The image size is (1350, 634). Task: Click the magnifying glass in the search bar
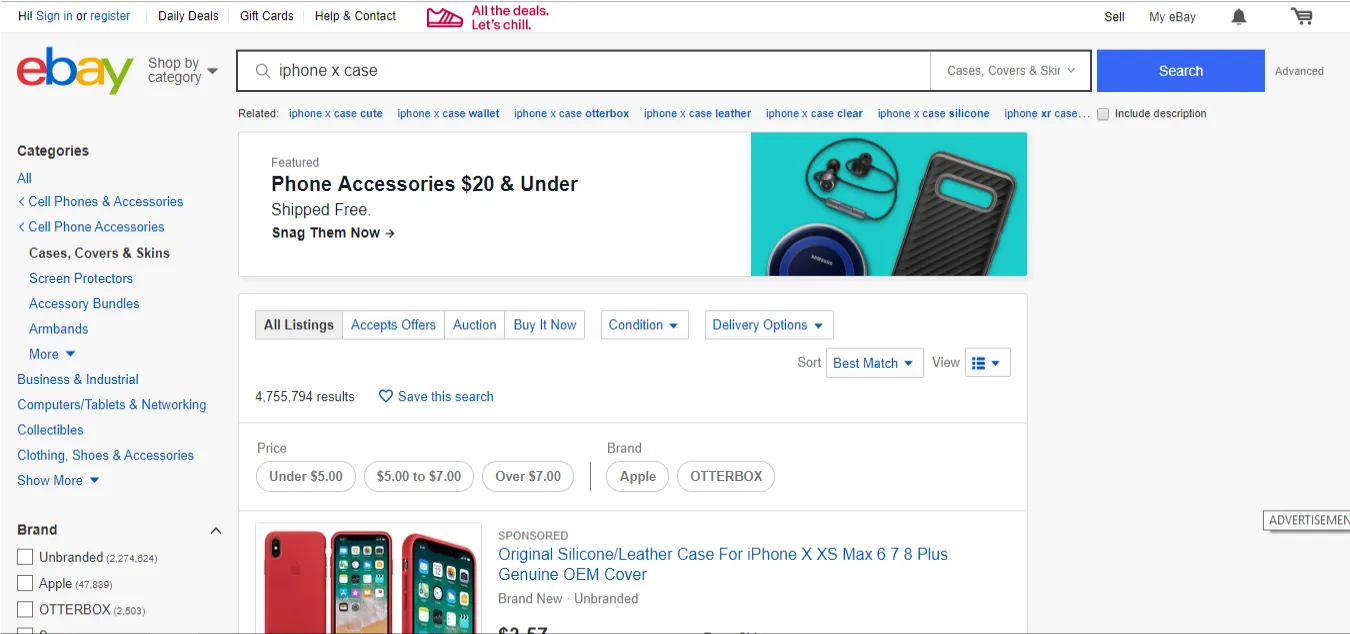click(x=261, y=70)
